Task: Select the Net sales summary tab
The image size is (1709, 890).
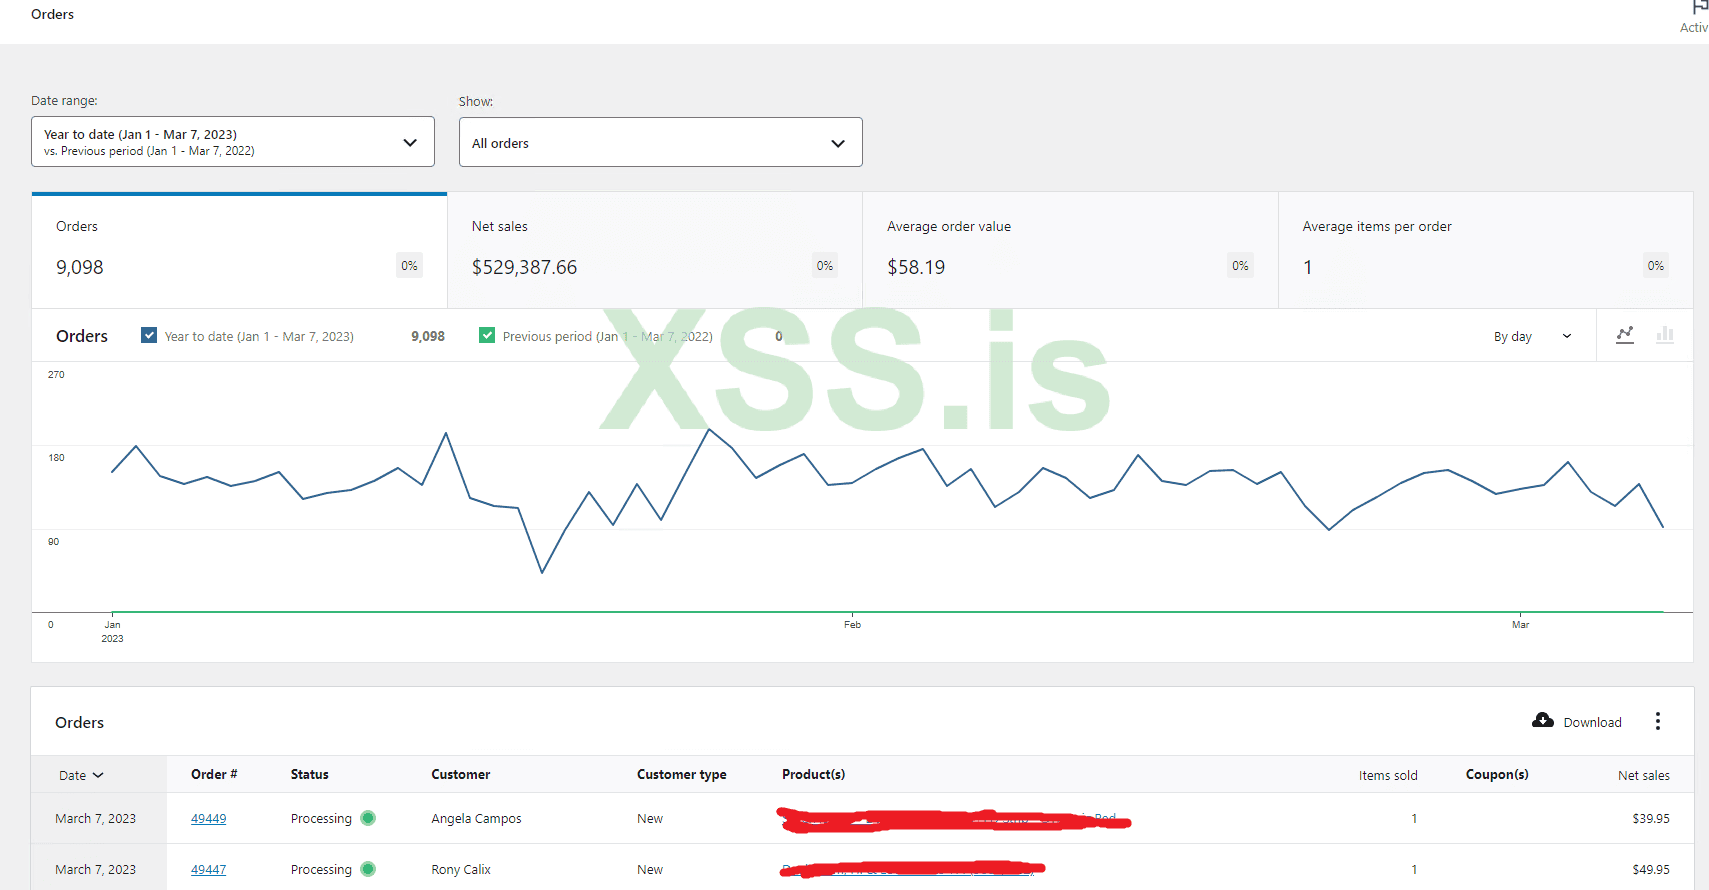Action: pos(655,251)
